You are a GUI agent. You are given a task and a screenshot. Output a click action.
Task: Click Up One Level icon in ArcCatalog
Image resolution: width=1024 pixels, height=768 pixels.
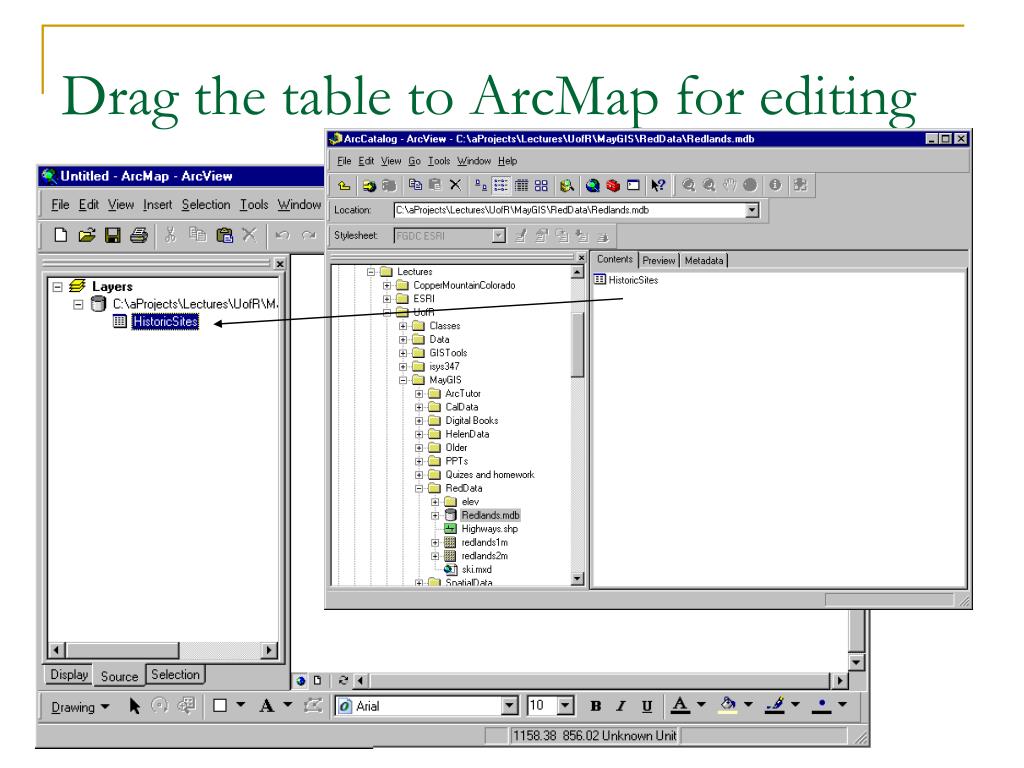click(x=344, y=185)
